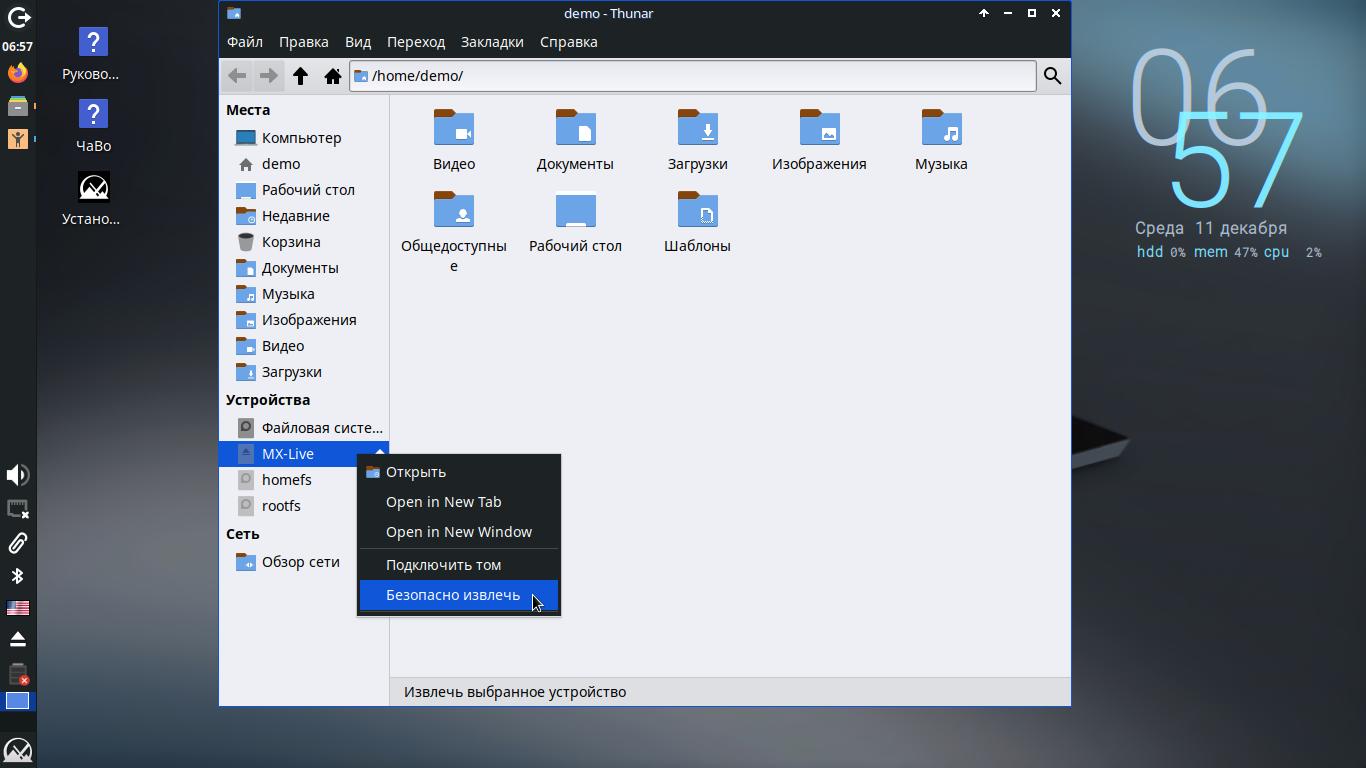Screen dimensions: 1366x768
Task: Open Корзина in the sidebar
Action: [303, 242]
